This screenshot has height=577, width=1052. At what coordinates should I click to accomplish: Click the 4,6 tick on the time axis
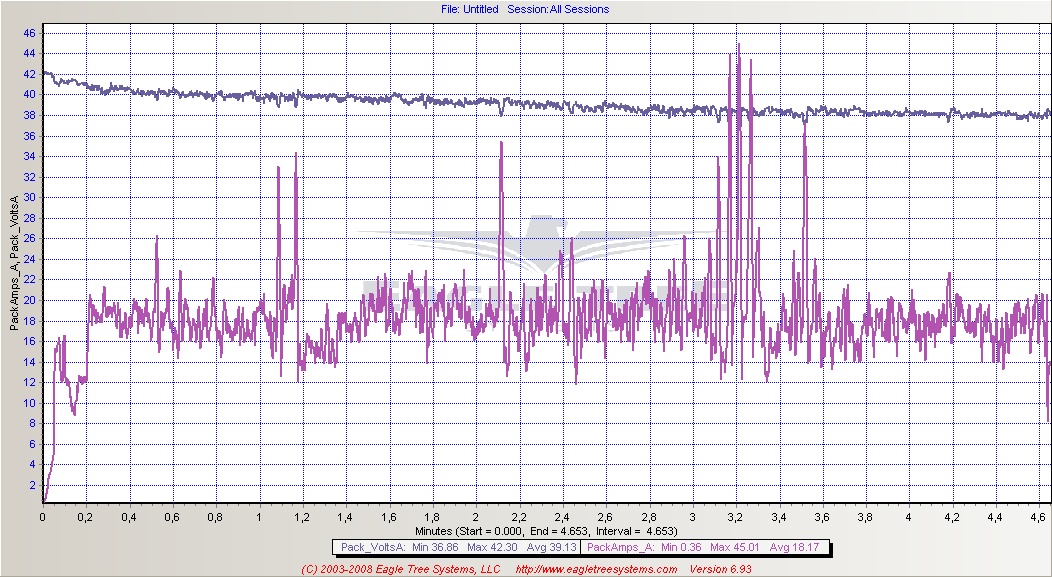1037,518
